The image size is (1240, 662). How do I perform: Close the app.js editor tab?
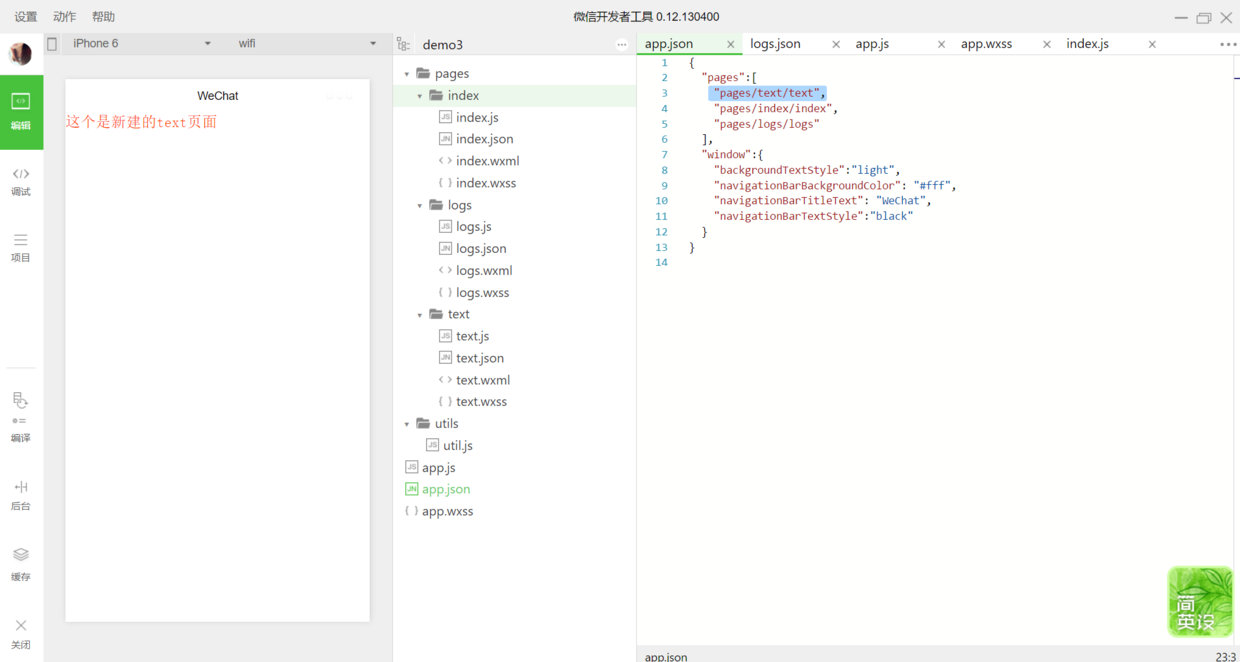point(941,44)
